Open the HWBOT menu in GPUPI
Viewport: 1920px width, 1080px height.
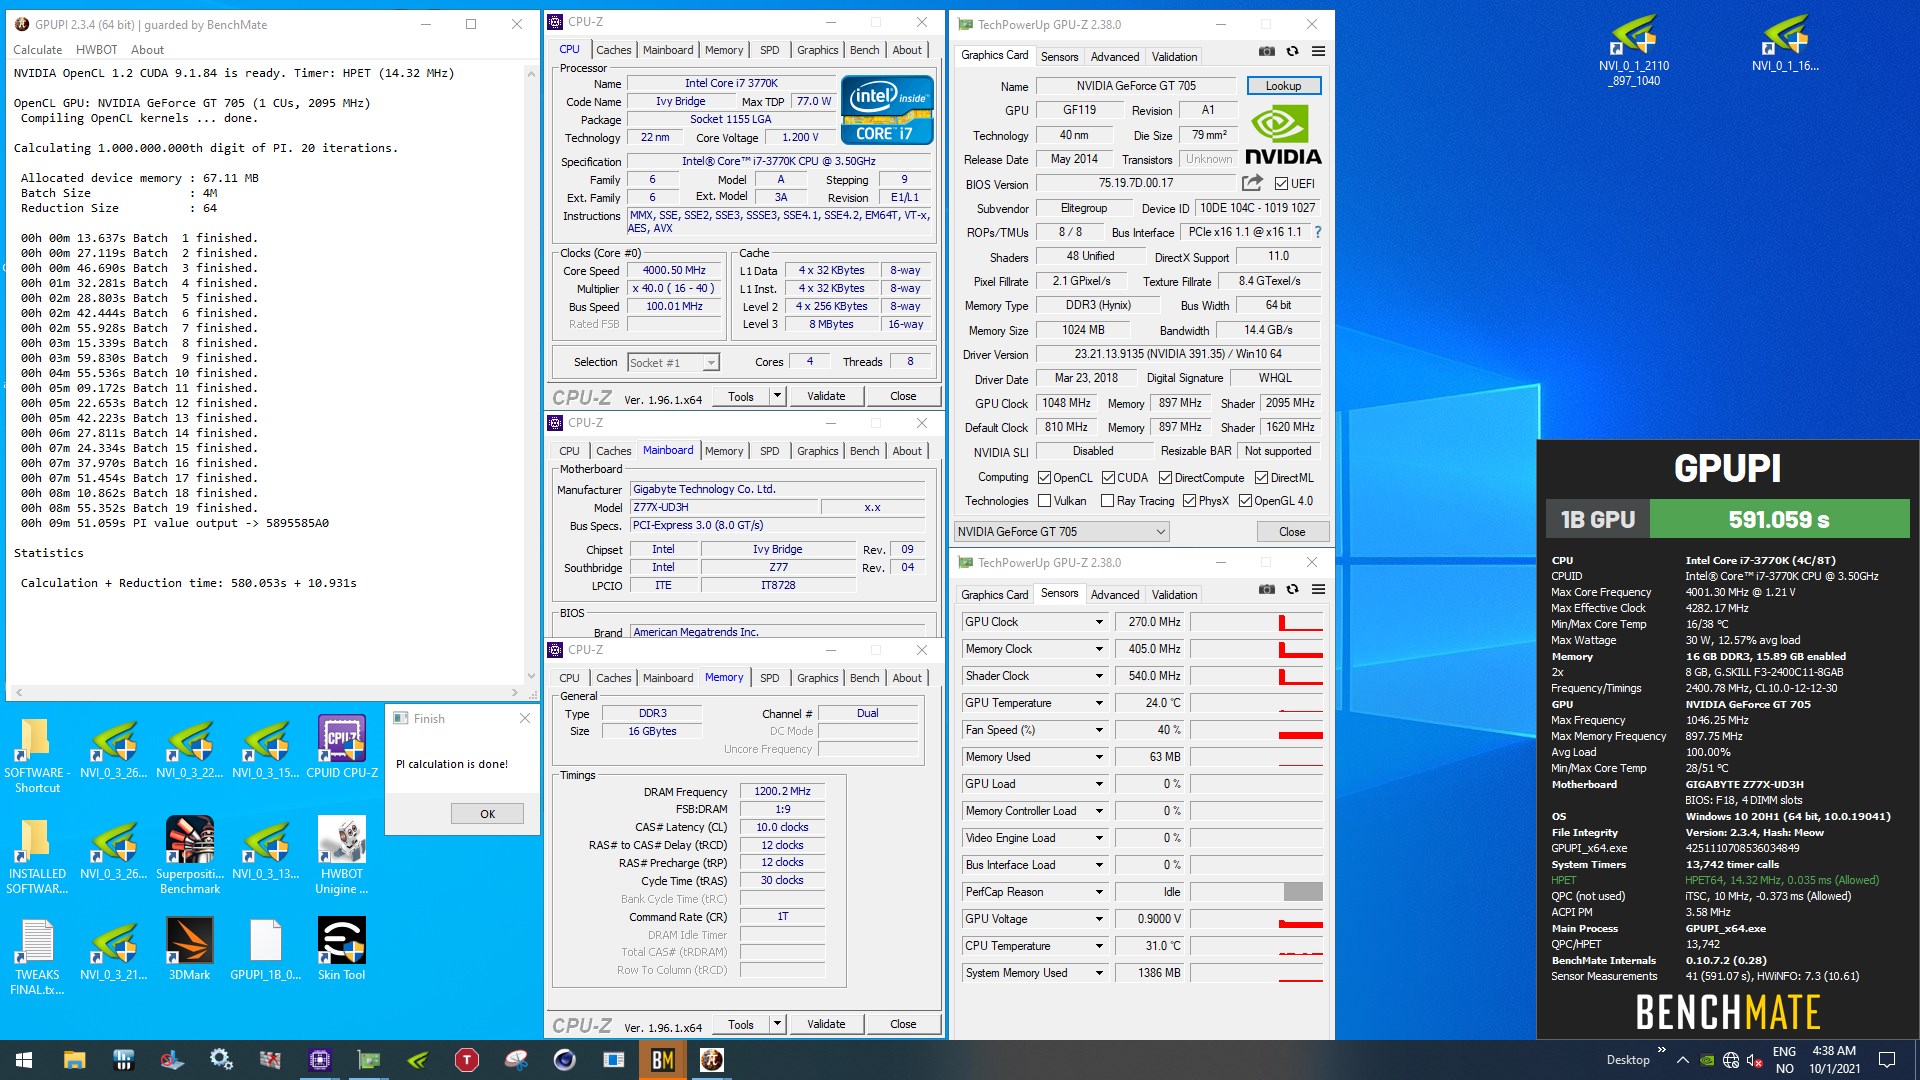pyautogui.click(x=96, y=50)
